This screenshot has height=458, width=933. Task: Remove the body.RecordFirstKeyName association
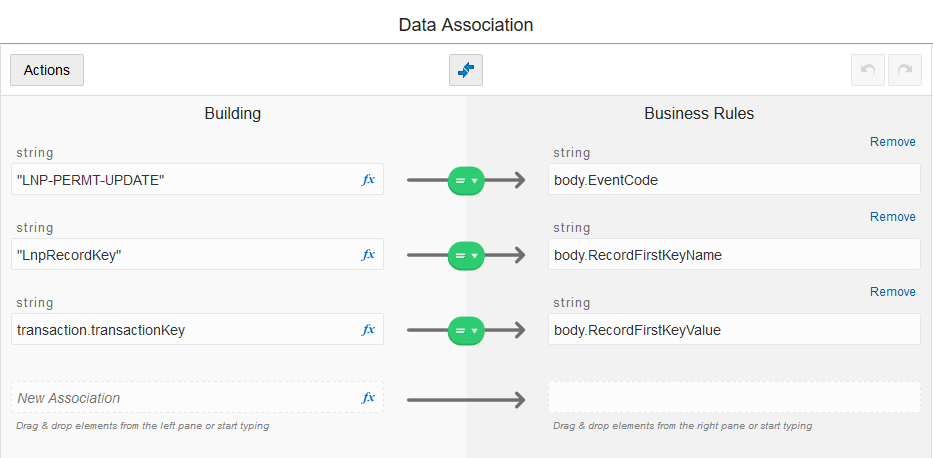[x=892, y=217]
